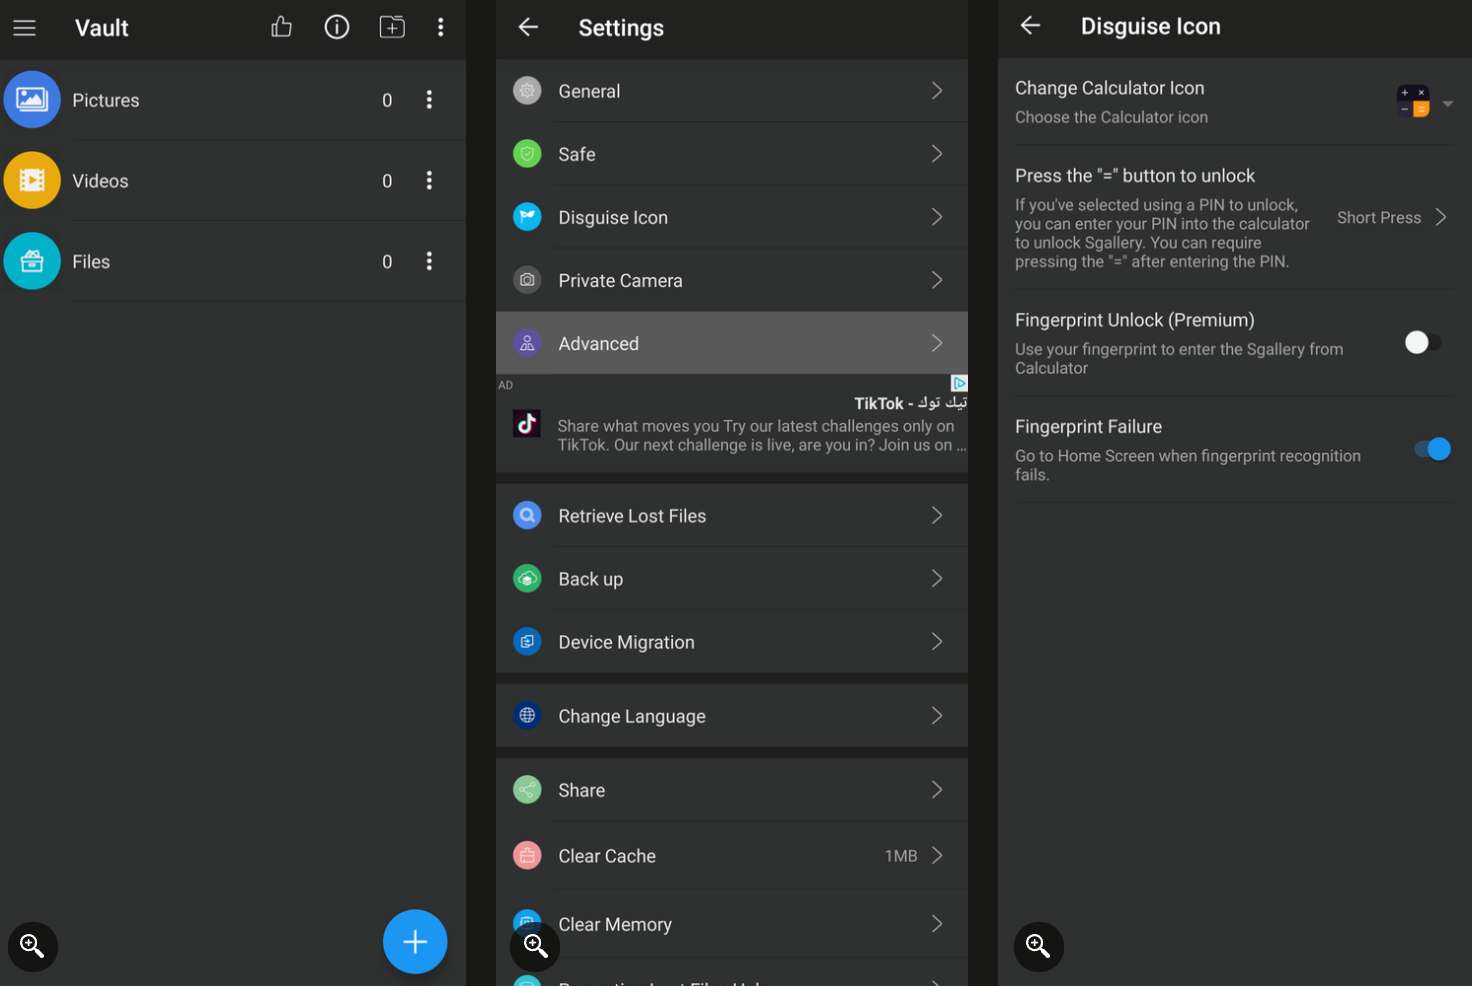
Task: Tap the Change Language globe icon
Action: (527, 715)
